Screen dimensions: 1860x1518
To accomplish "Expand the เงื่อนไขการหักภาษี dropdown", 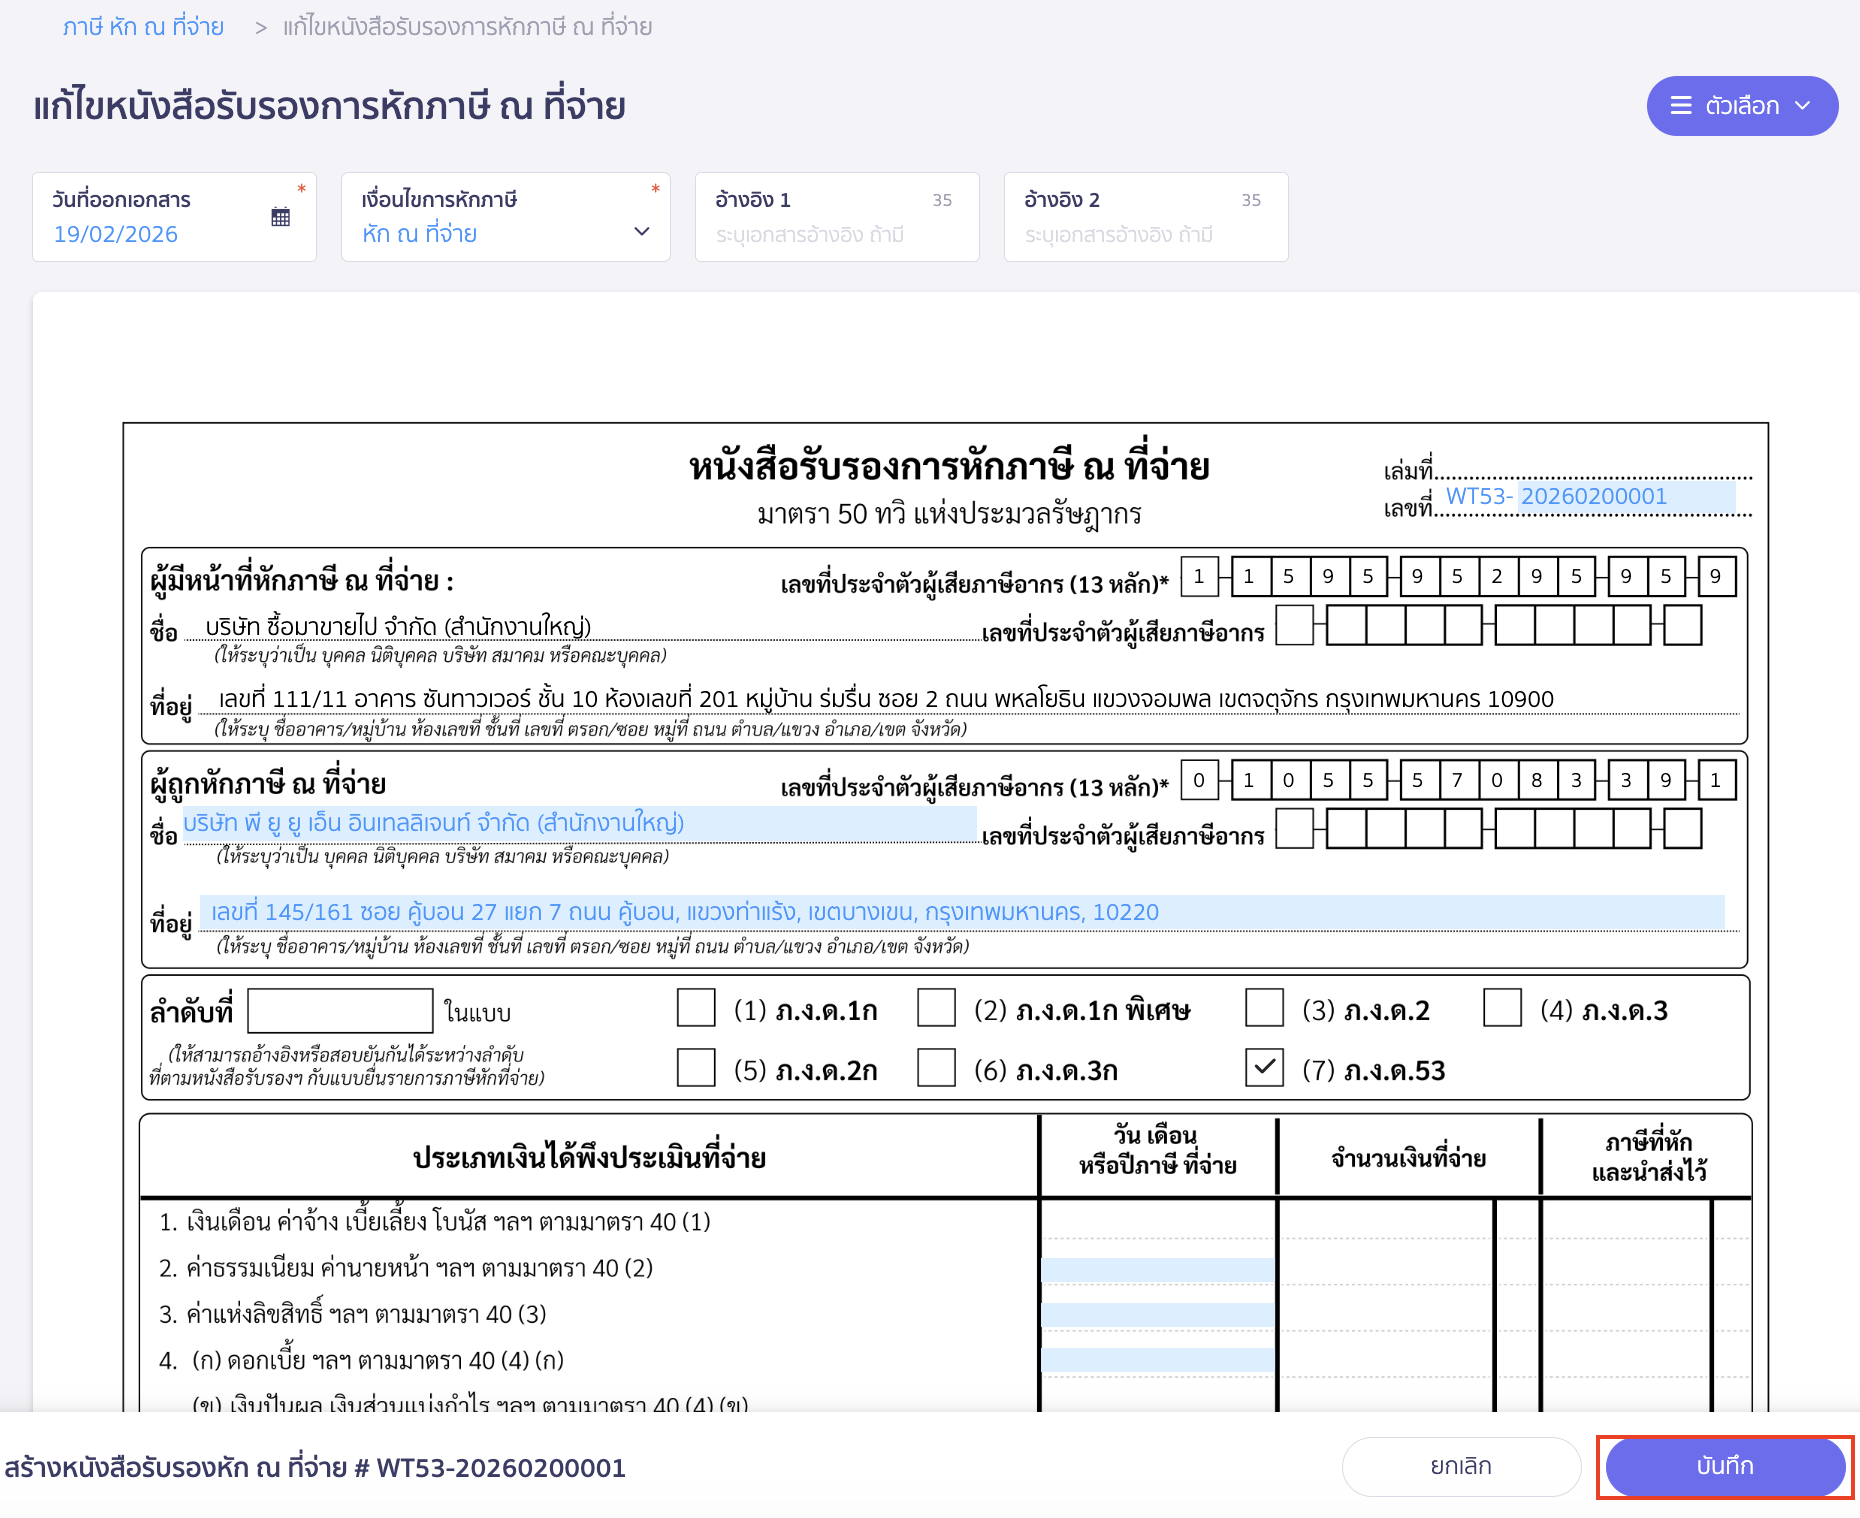I will (x=641, y=232).
